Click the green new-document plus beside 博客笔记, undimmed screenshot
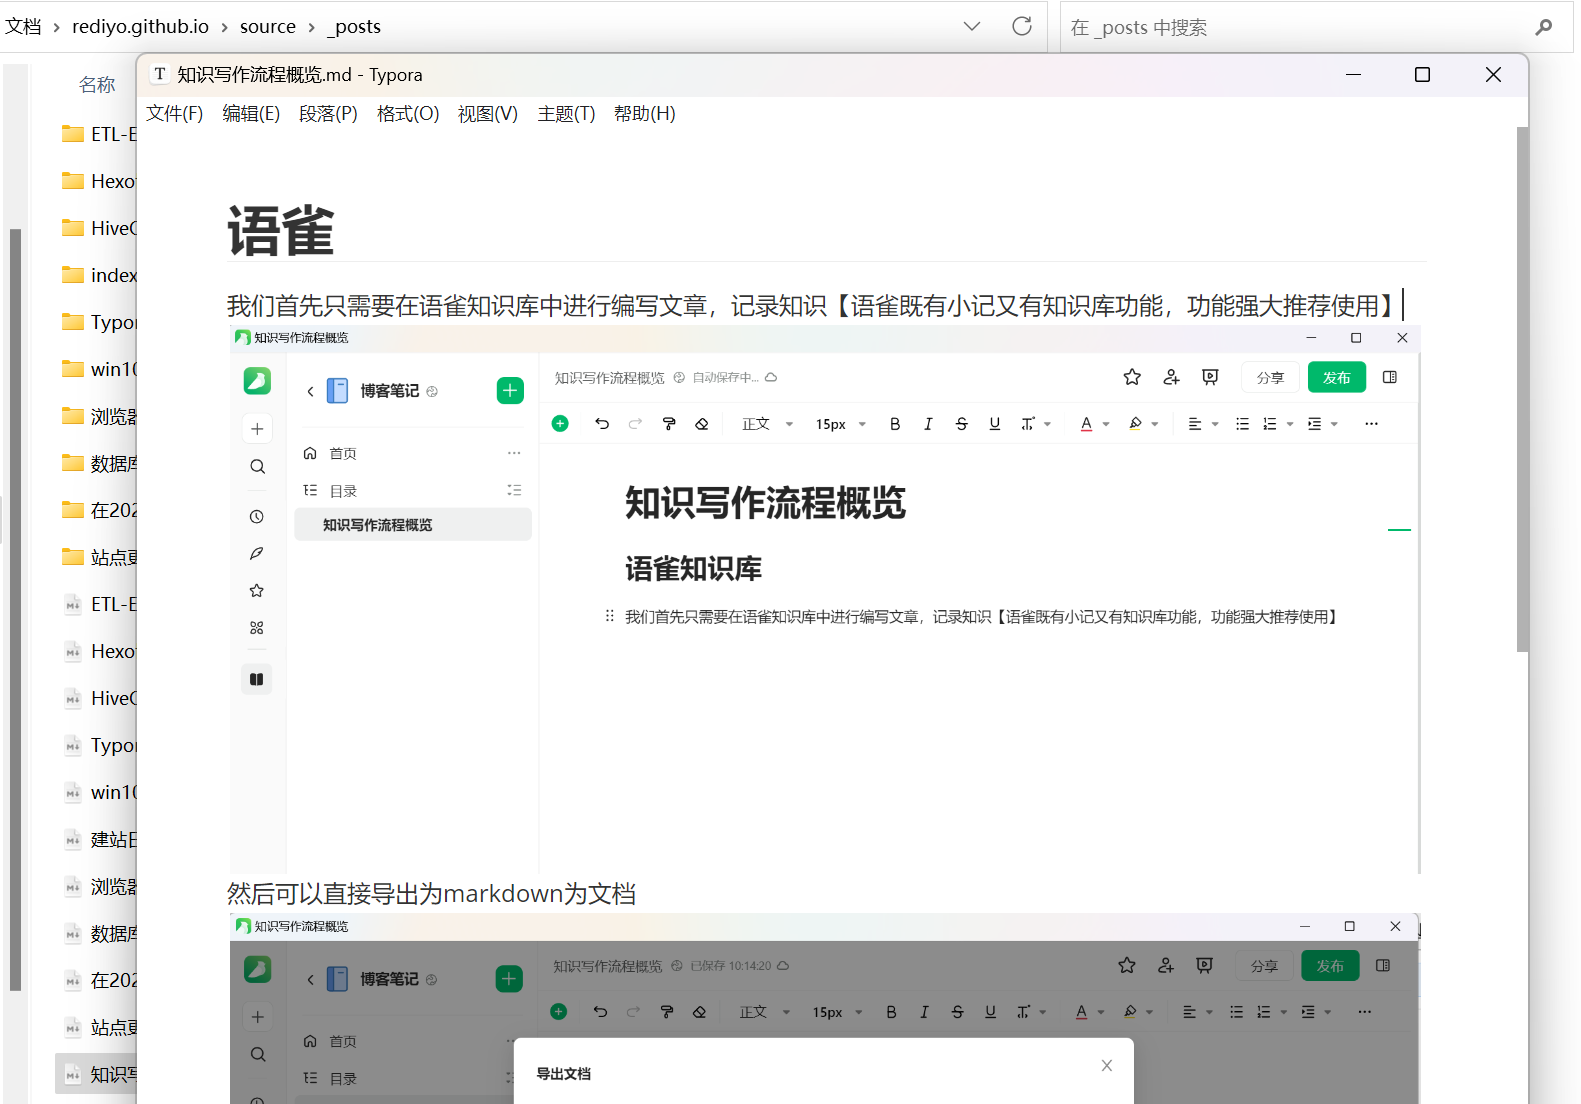1581x1104 pixels. pos(510,390)
